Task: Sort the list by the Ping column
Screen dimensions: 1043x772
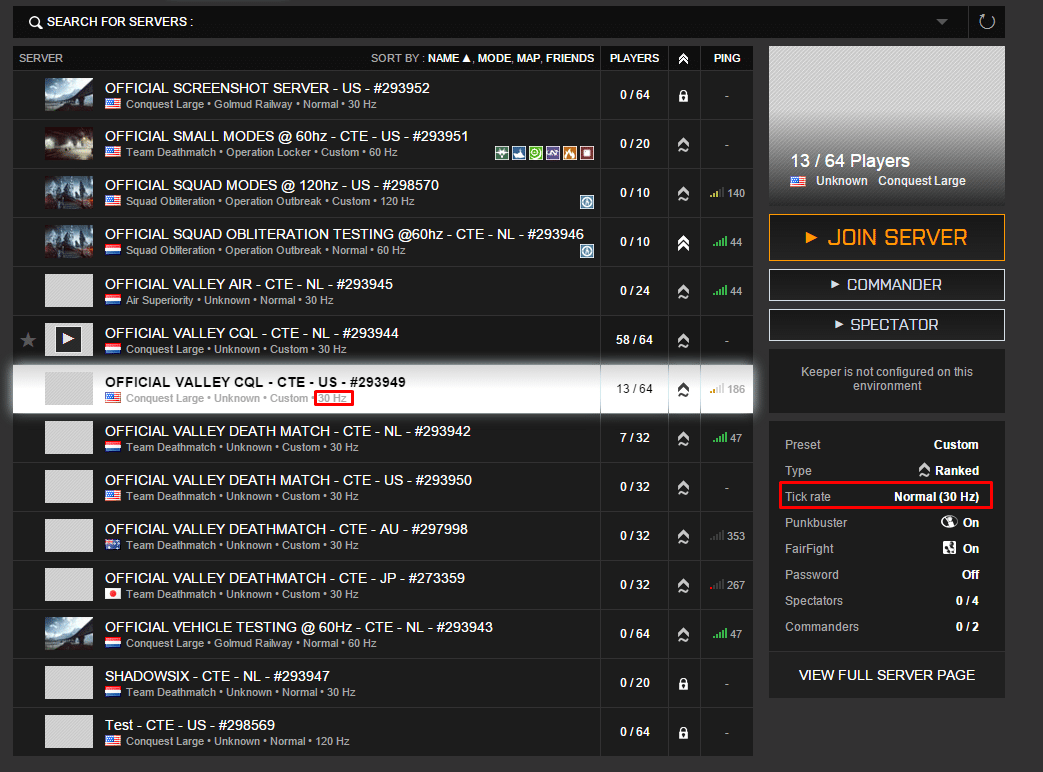Action: point(727,58)
